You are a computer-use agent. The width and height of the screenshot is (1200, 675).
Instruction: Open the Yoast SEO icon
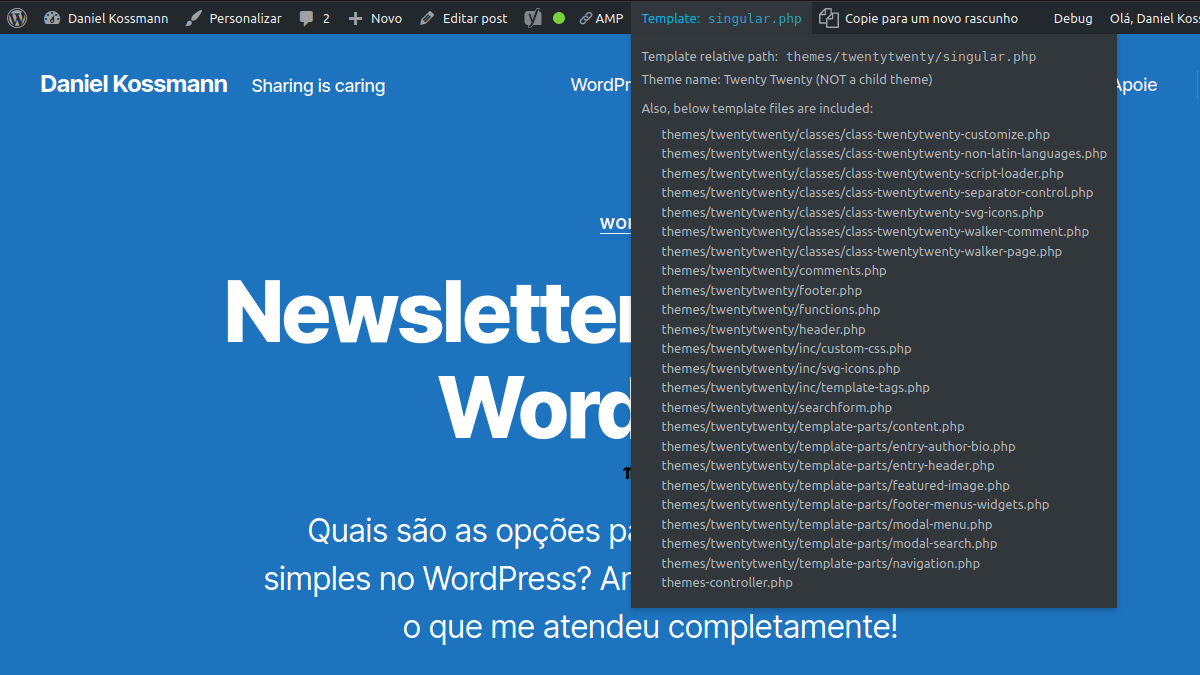pos(534,18)
